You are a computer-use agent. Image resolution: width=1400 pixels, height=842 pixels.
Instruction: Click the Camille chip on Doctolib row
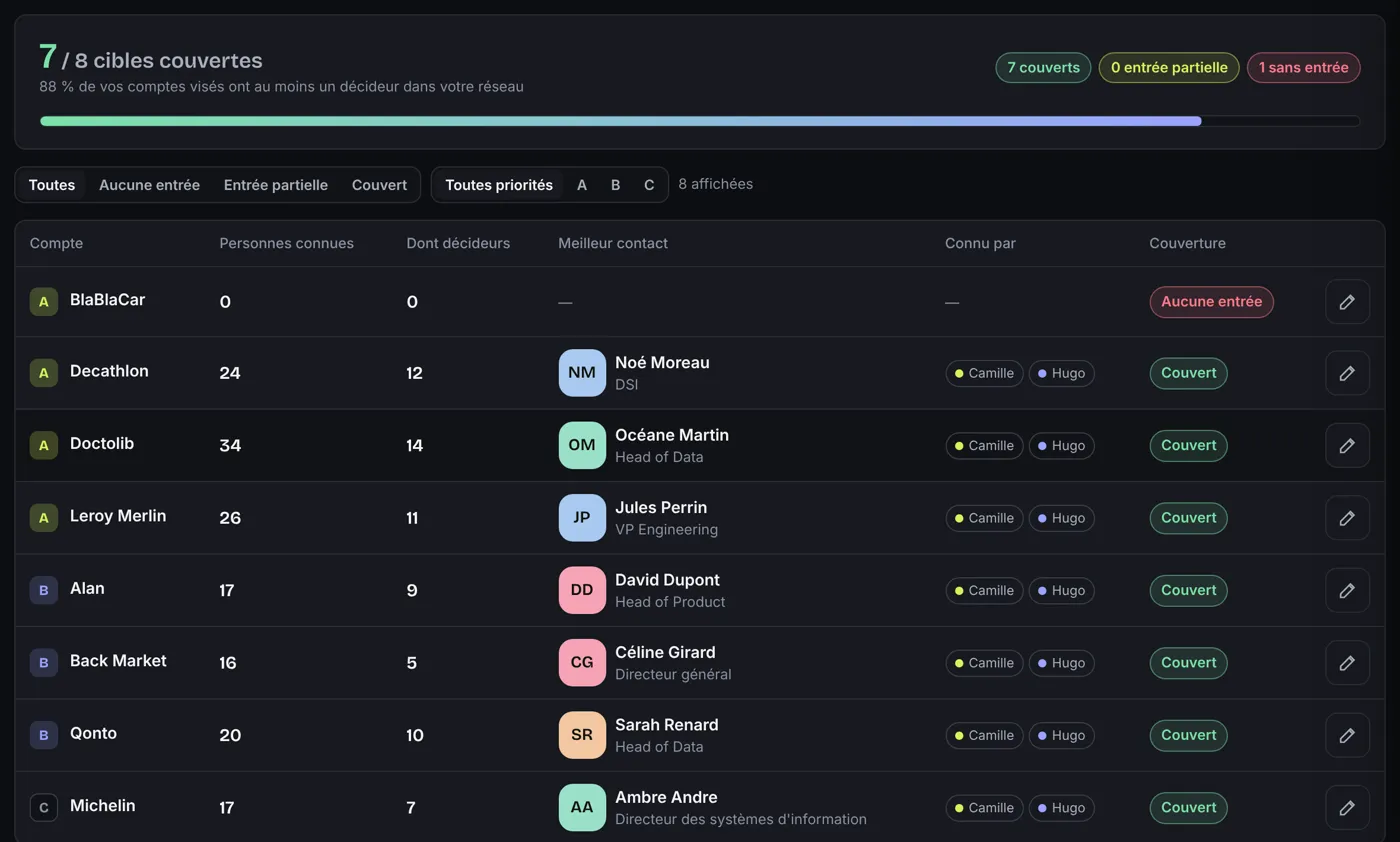pyautogui.click(x=984, y=446)
